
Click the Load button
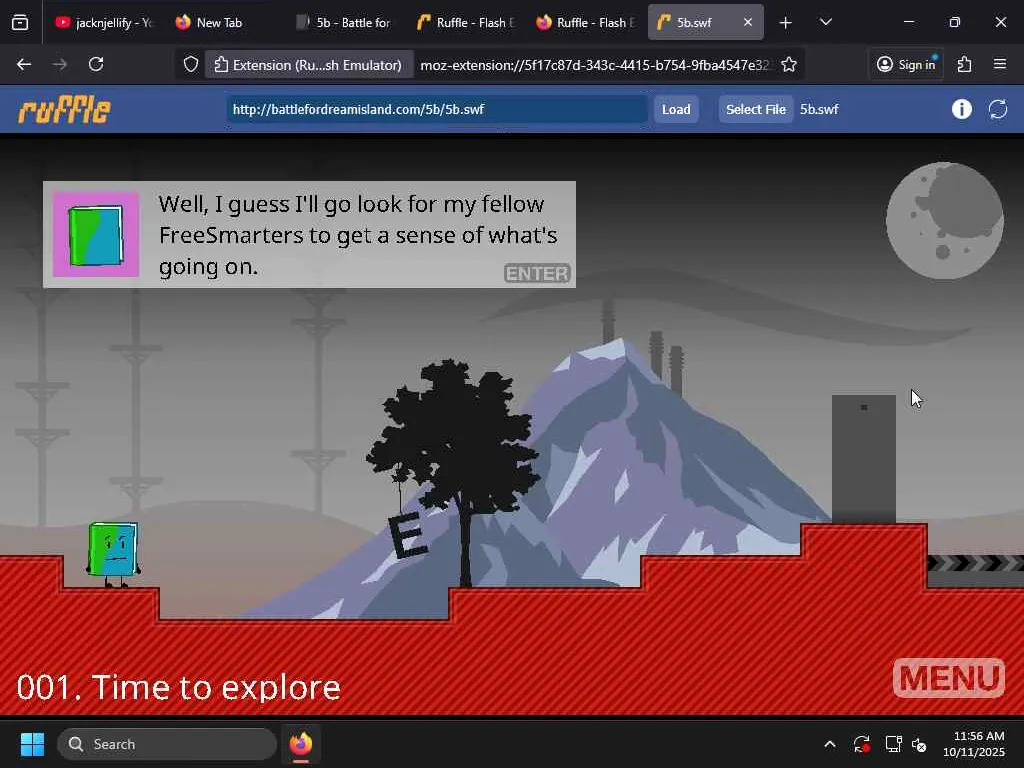tap(676, 109)
